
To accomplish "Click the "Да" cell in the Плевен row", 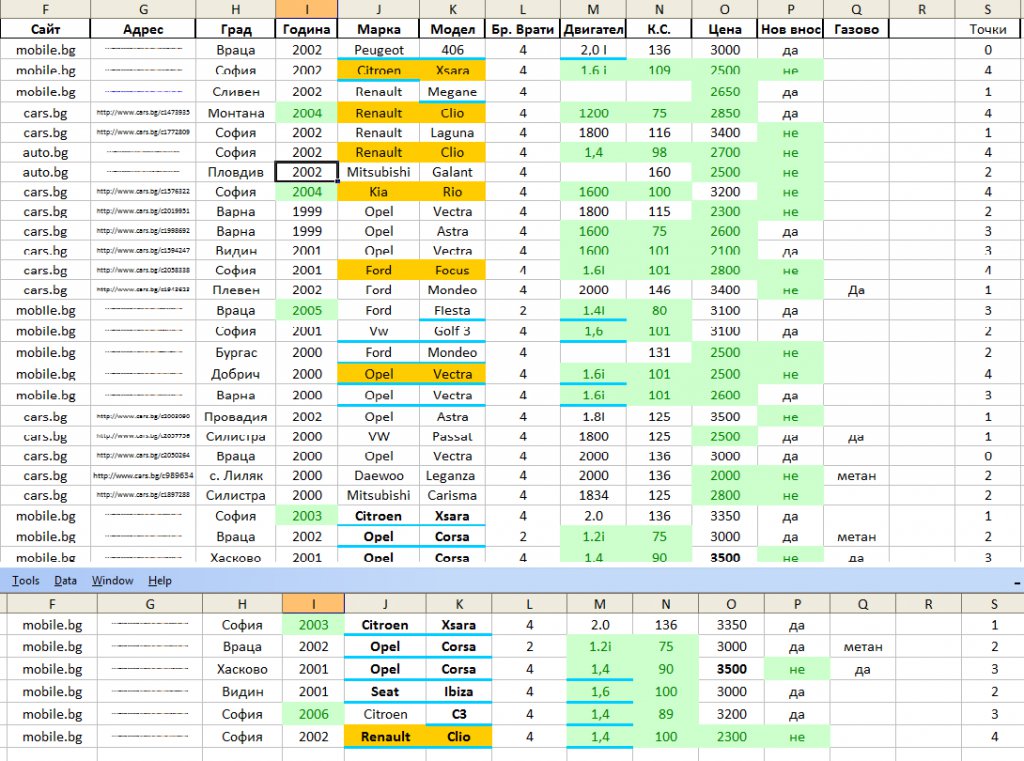I will [855, 290].
